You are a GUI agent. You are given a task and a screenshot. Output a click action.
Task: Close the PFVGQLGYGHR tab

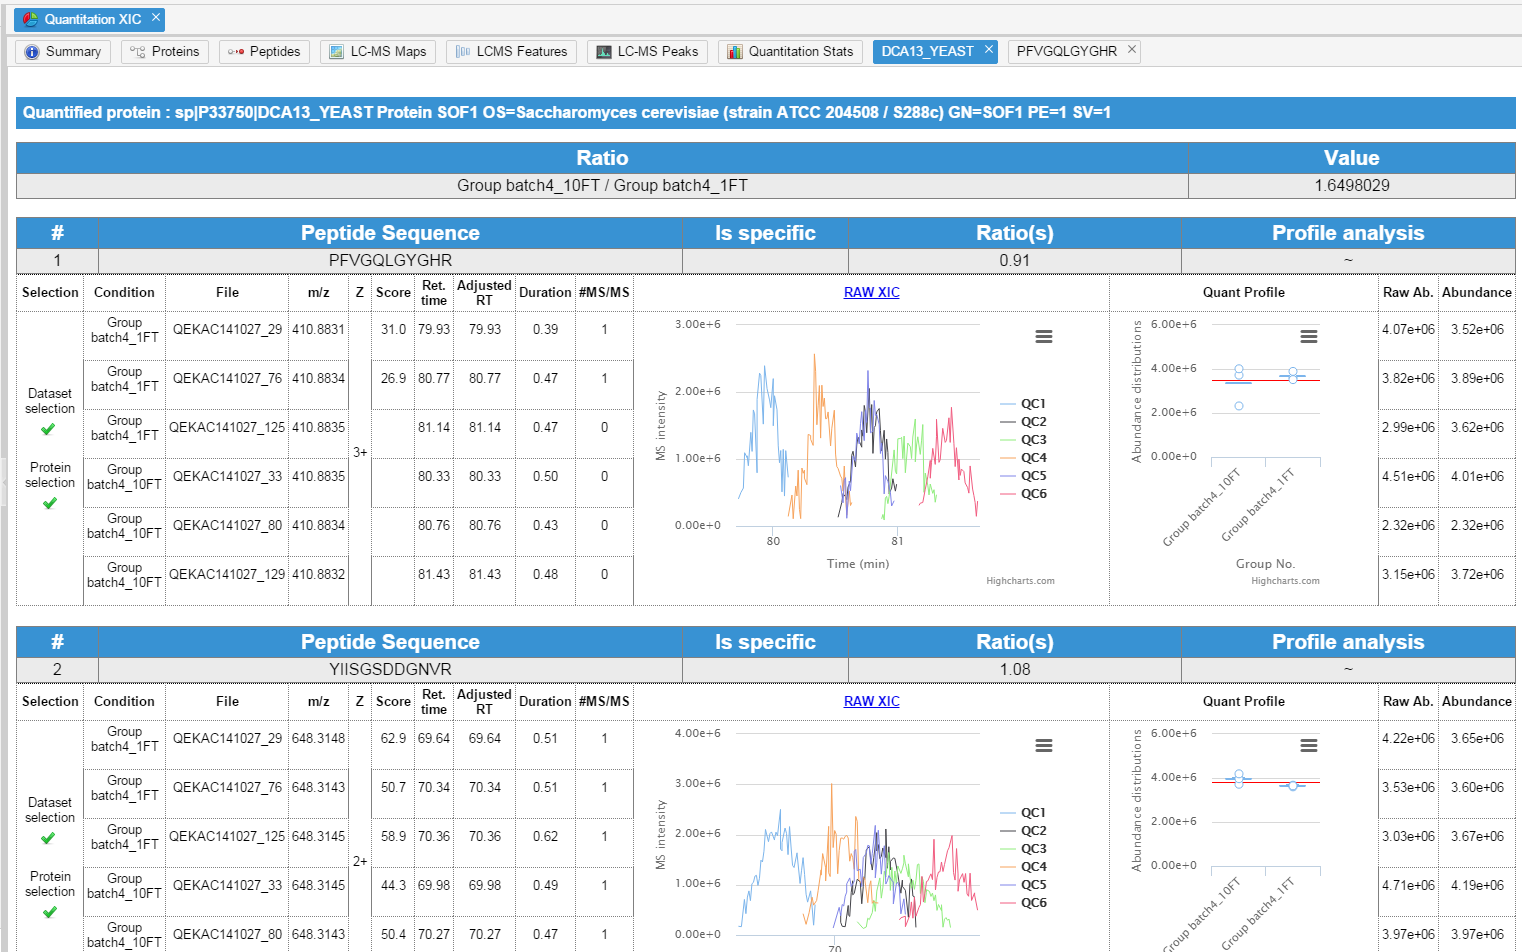[1132, 49]
